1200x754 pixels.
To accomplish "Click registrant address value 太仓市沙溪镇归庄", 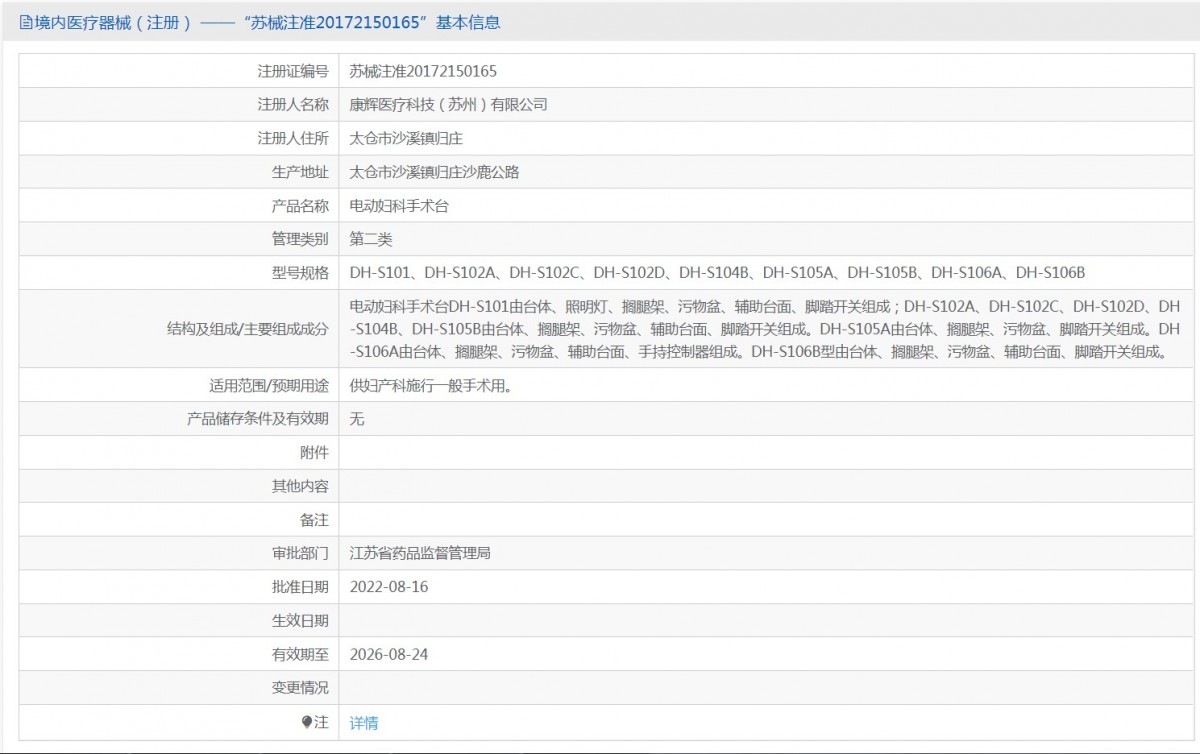I will (x=406, y=139).
